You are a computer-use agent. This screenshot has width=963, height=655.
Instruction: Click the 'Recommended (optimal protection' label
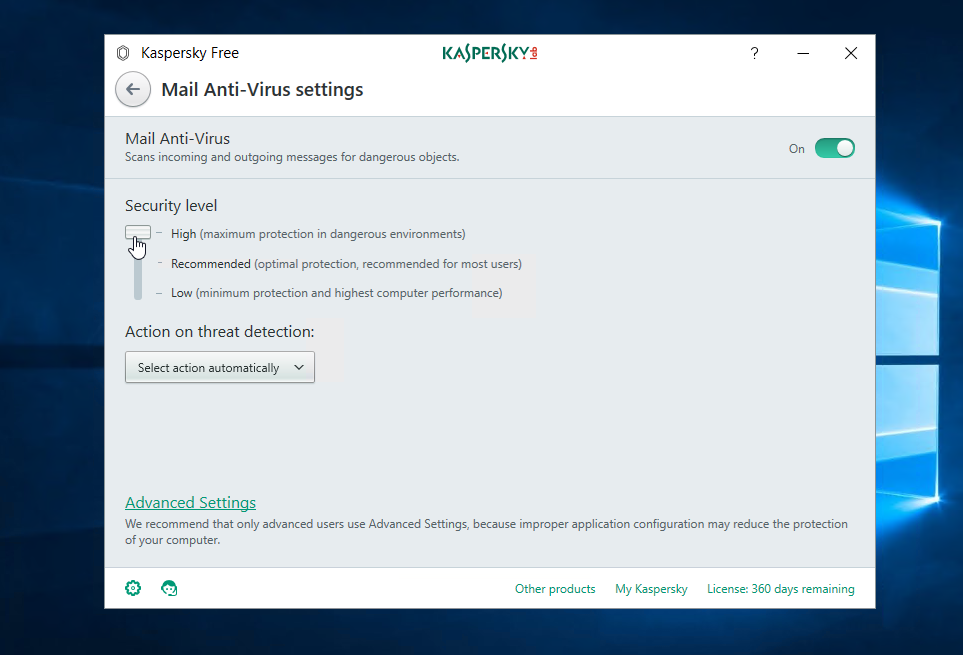[346, 264]
